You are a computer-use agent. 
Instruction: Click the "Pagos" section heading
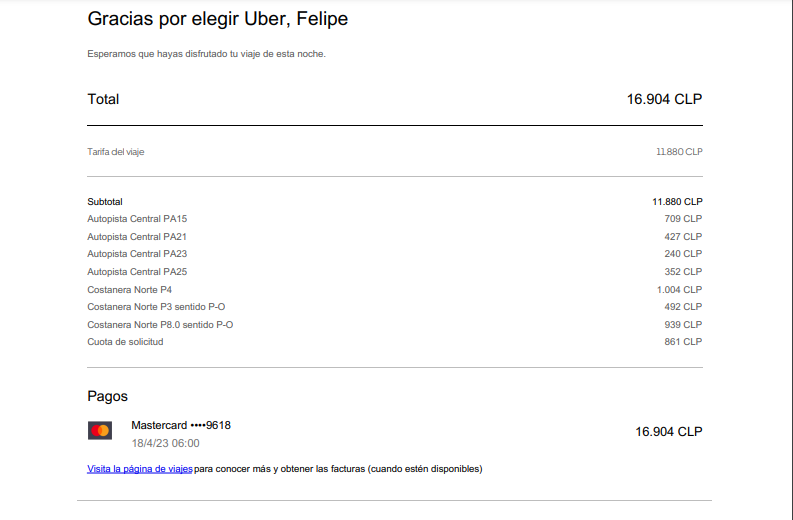click(107, 396)
